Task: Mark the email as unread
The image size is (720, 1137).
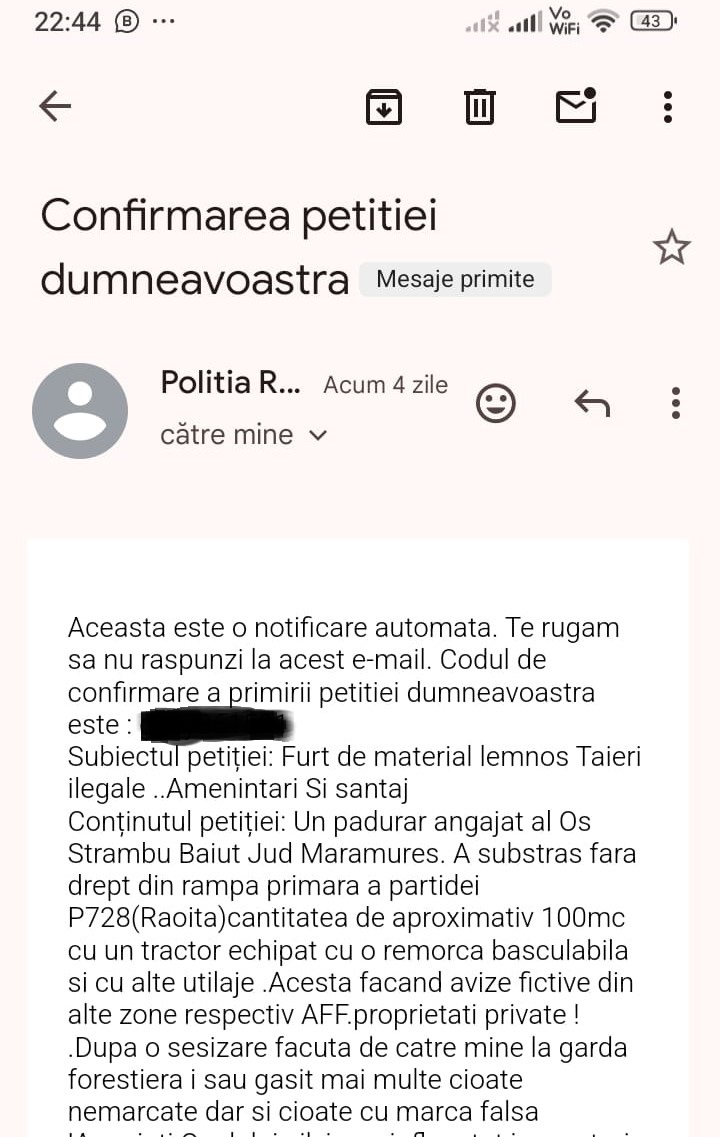Action: pos(576,106)
